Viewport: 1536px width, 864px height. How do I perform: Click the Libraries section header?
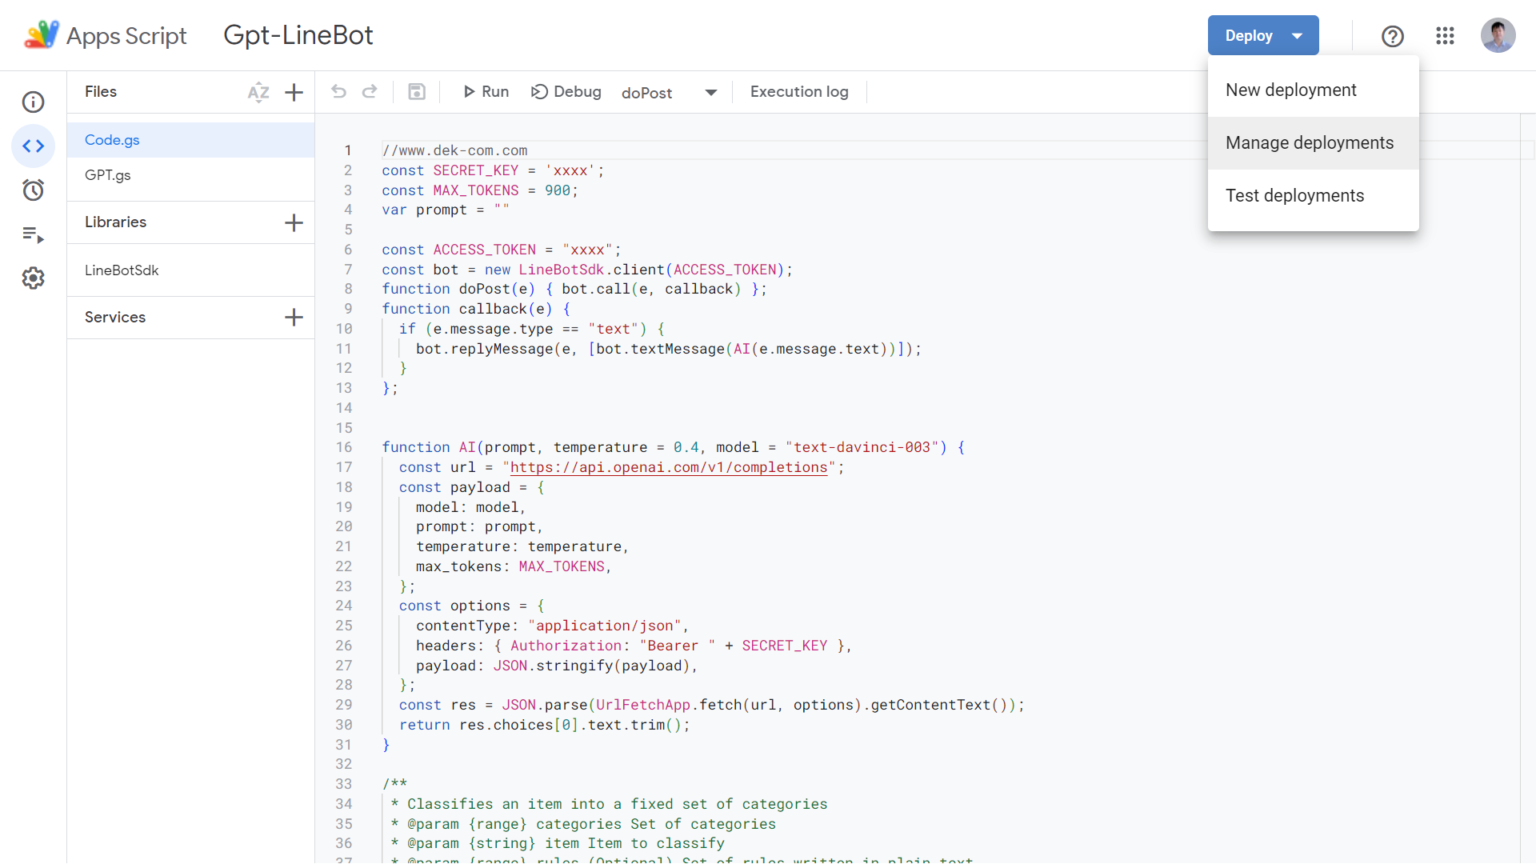[x=115, y=222]
